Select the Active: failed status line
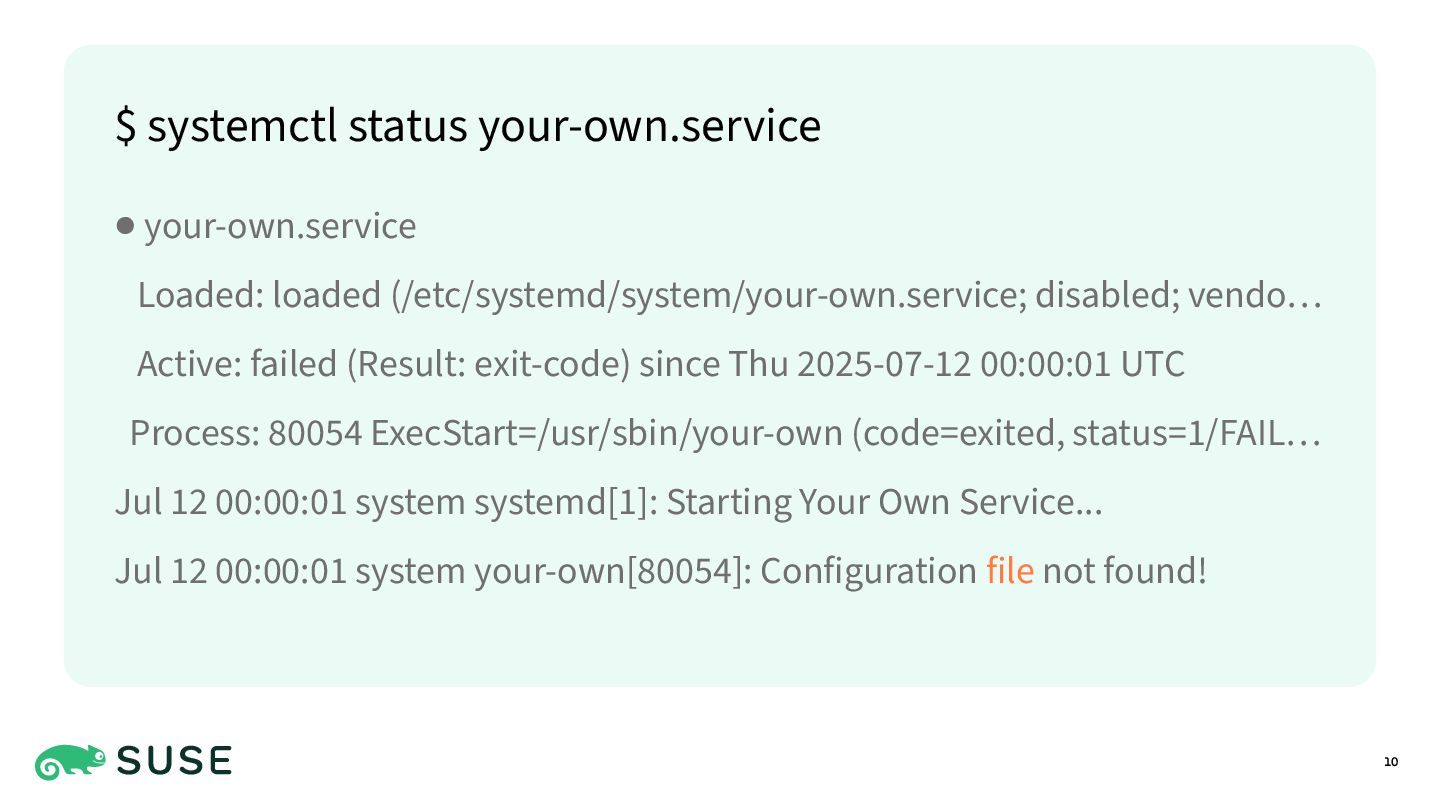This screenshot has width=1440, height=810. coord(660,364)
